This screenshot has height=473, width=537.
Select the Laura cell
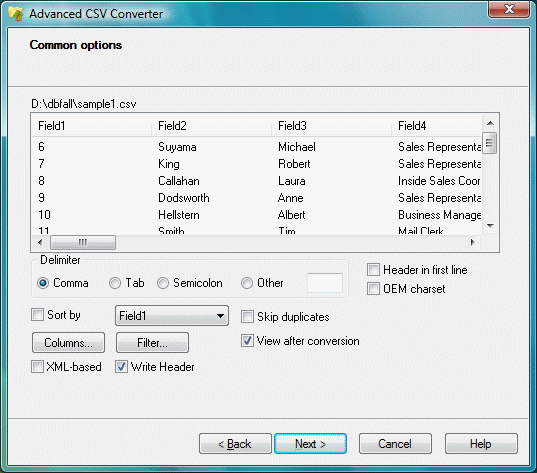point(291,181)
